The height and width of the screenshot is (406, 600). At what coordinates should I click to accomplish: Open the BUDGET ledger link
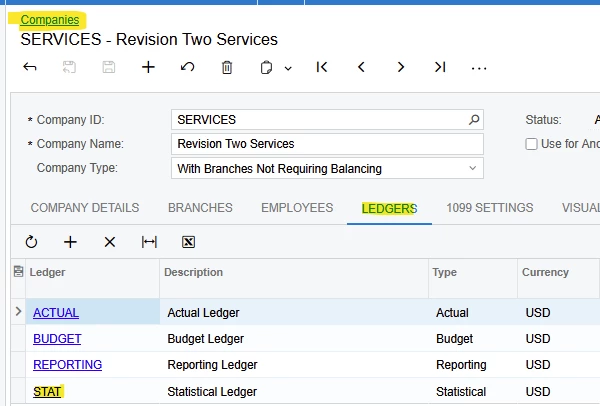pos(57,339)
